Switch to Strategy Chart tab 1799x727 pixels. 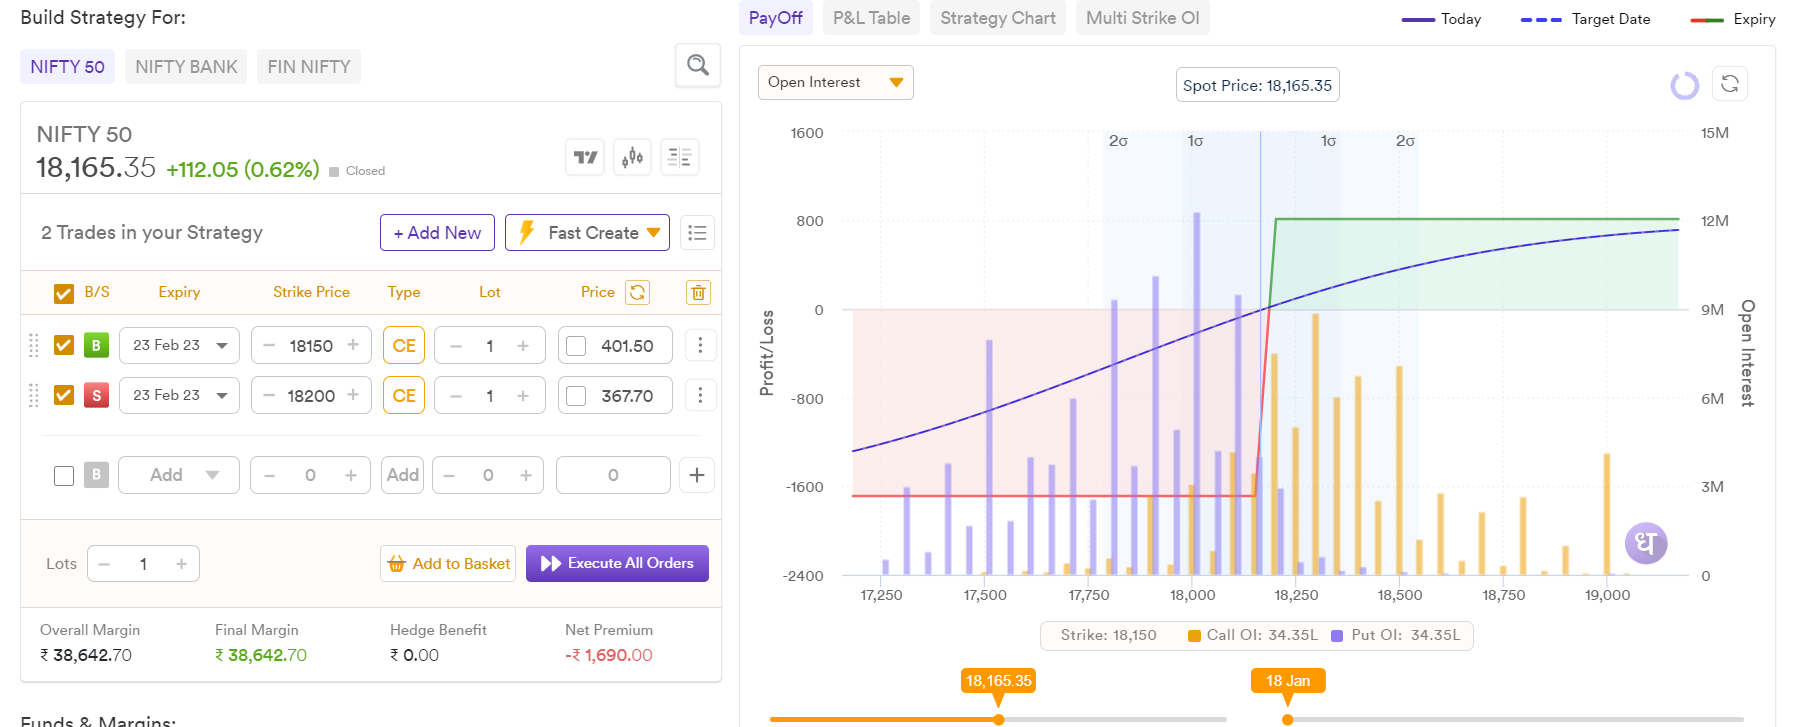(x=998, y=18)
